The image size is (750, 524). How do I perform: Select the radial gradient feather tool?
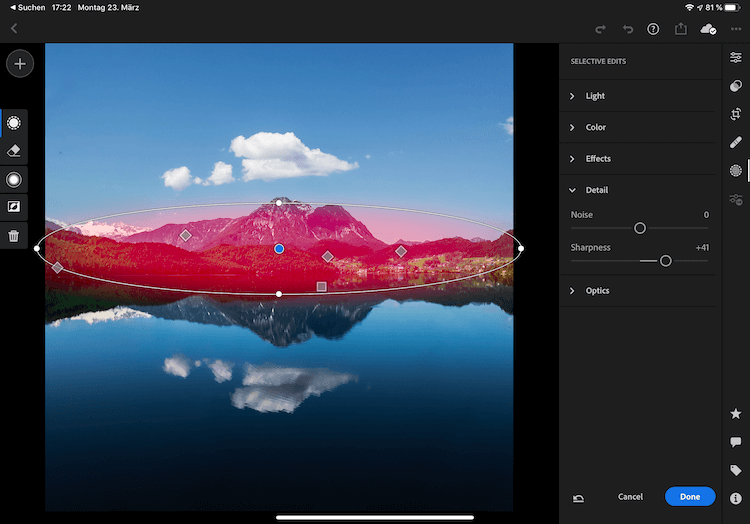pyautogui.click(x=14, y=180)
